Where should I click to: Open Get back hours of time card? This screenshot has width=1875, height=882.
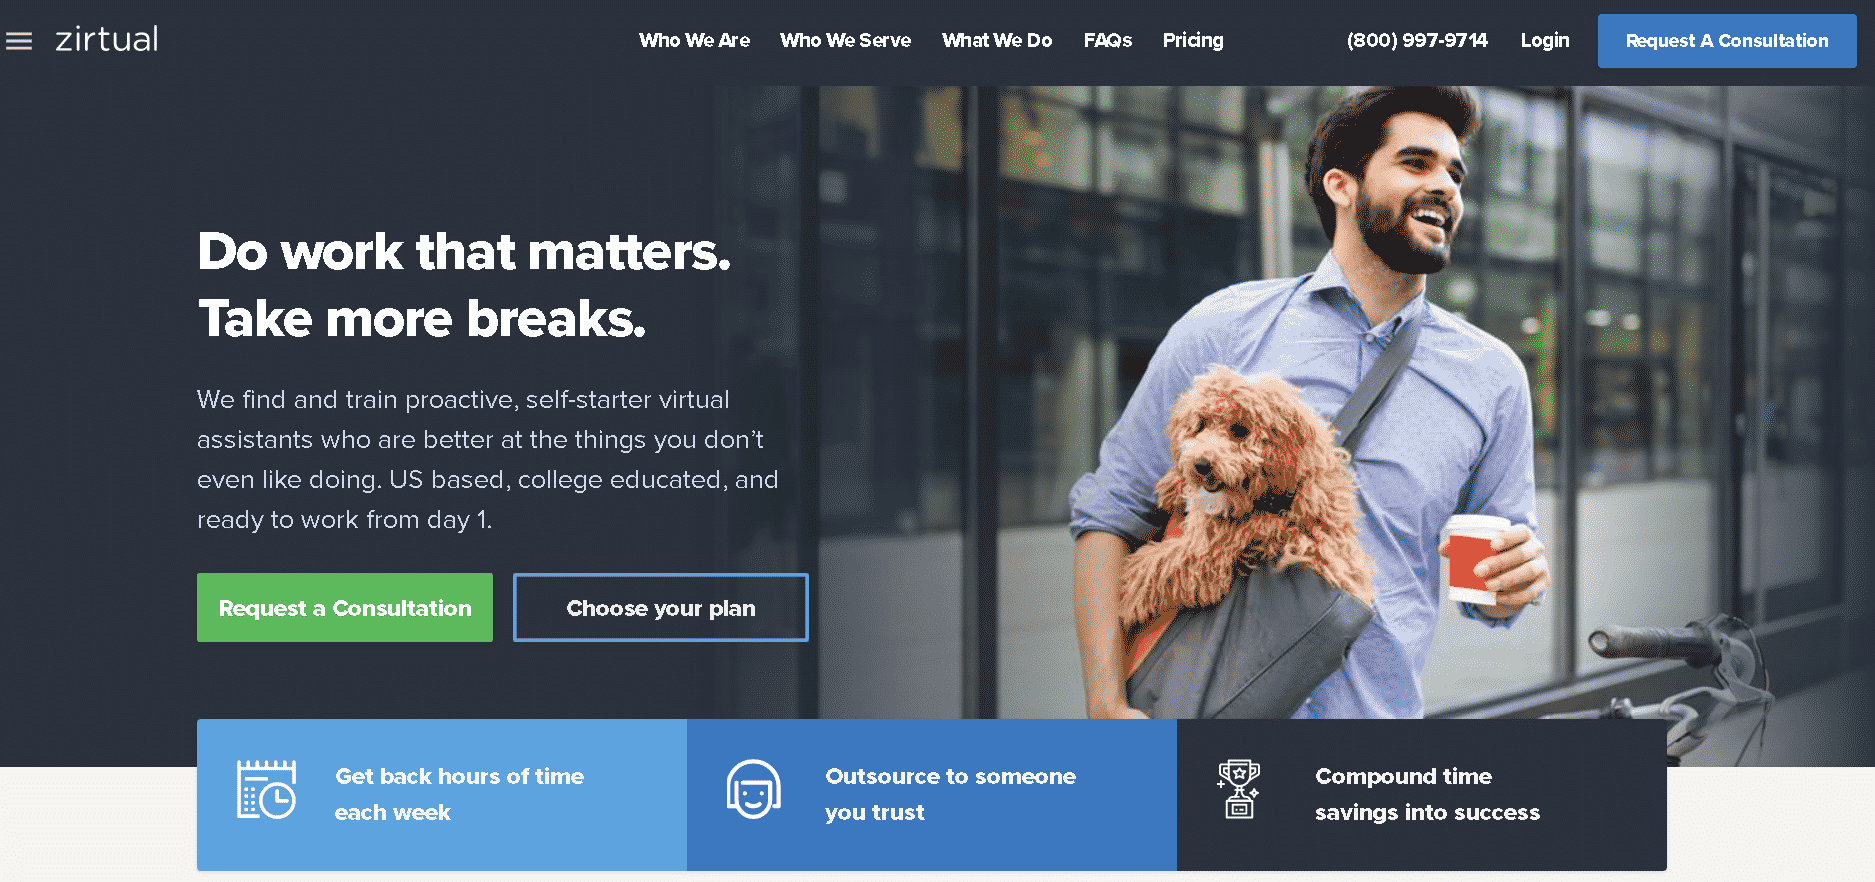(x=442, y=795)
